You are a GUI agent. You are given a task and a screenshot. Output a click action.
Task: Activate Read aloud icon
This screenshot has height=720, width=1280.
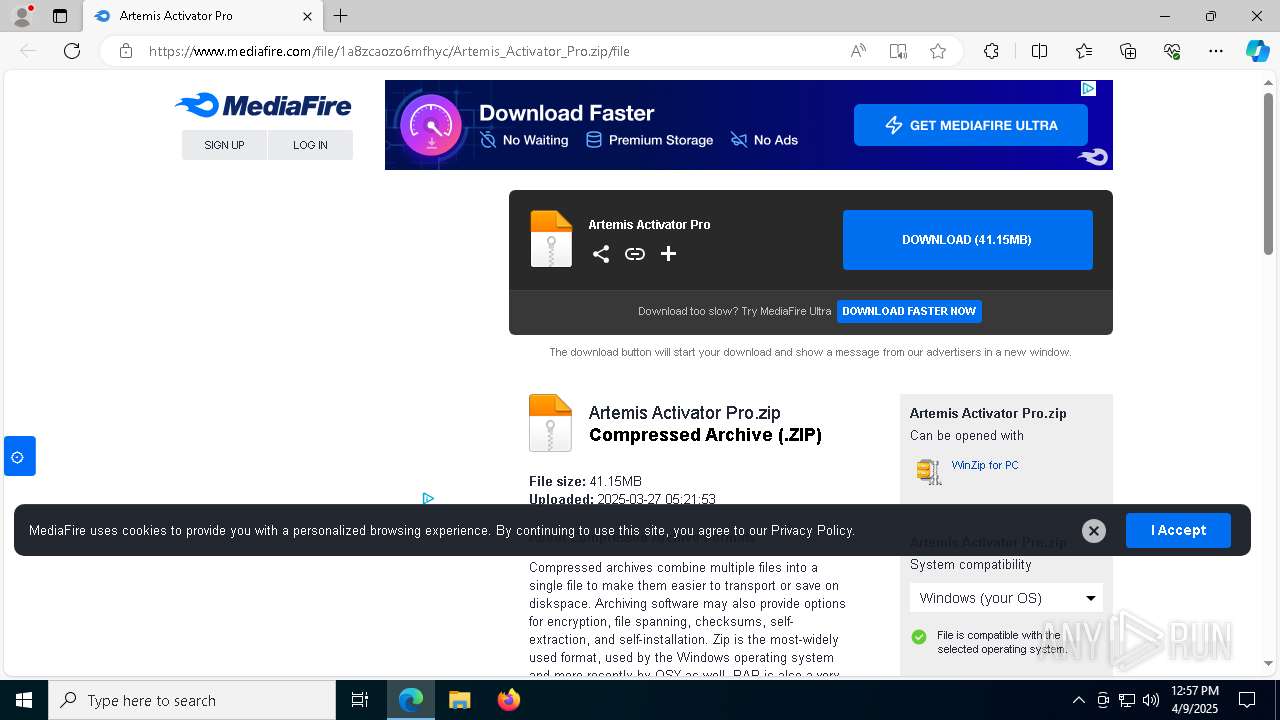tap(858, 51)
